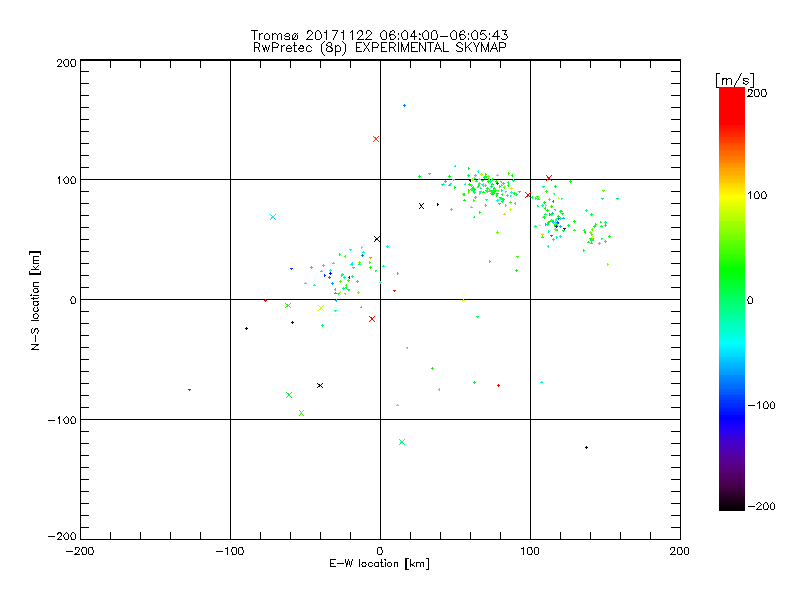Click the red X marker below the lone blue dot
This screenshot has height=600, width=800.
pyautogui.click(x=376, y=139)
